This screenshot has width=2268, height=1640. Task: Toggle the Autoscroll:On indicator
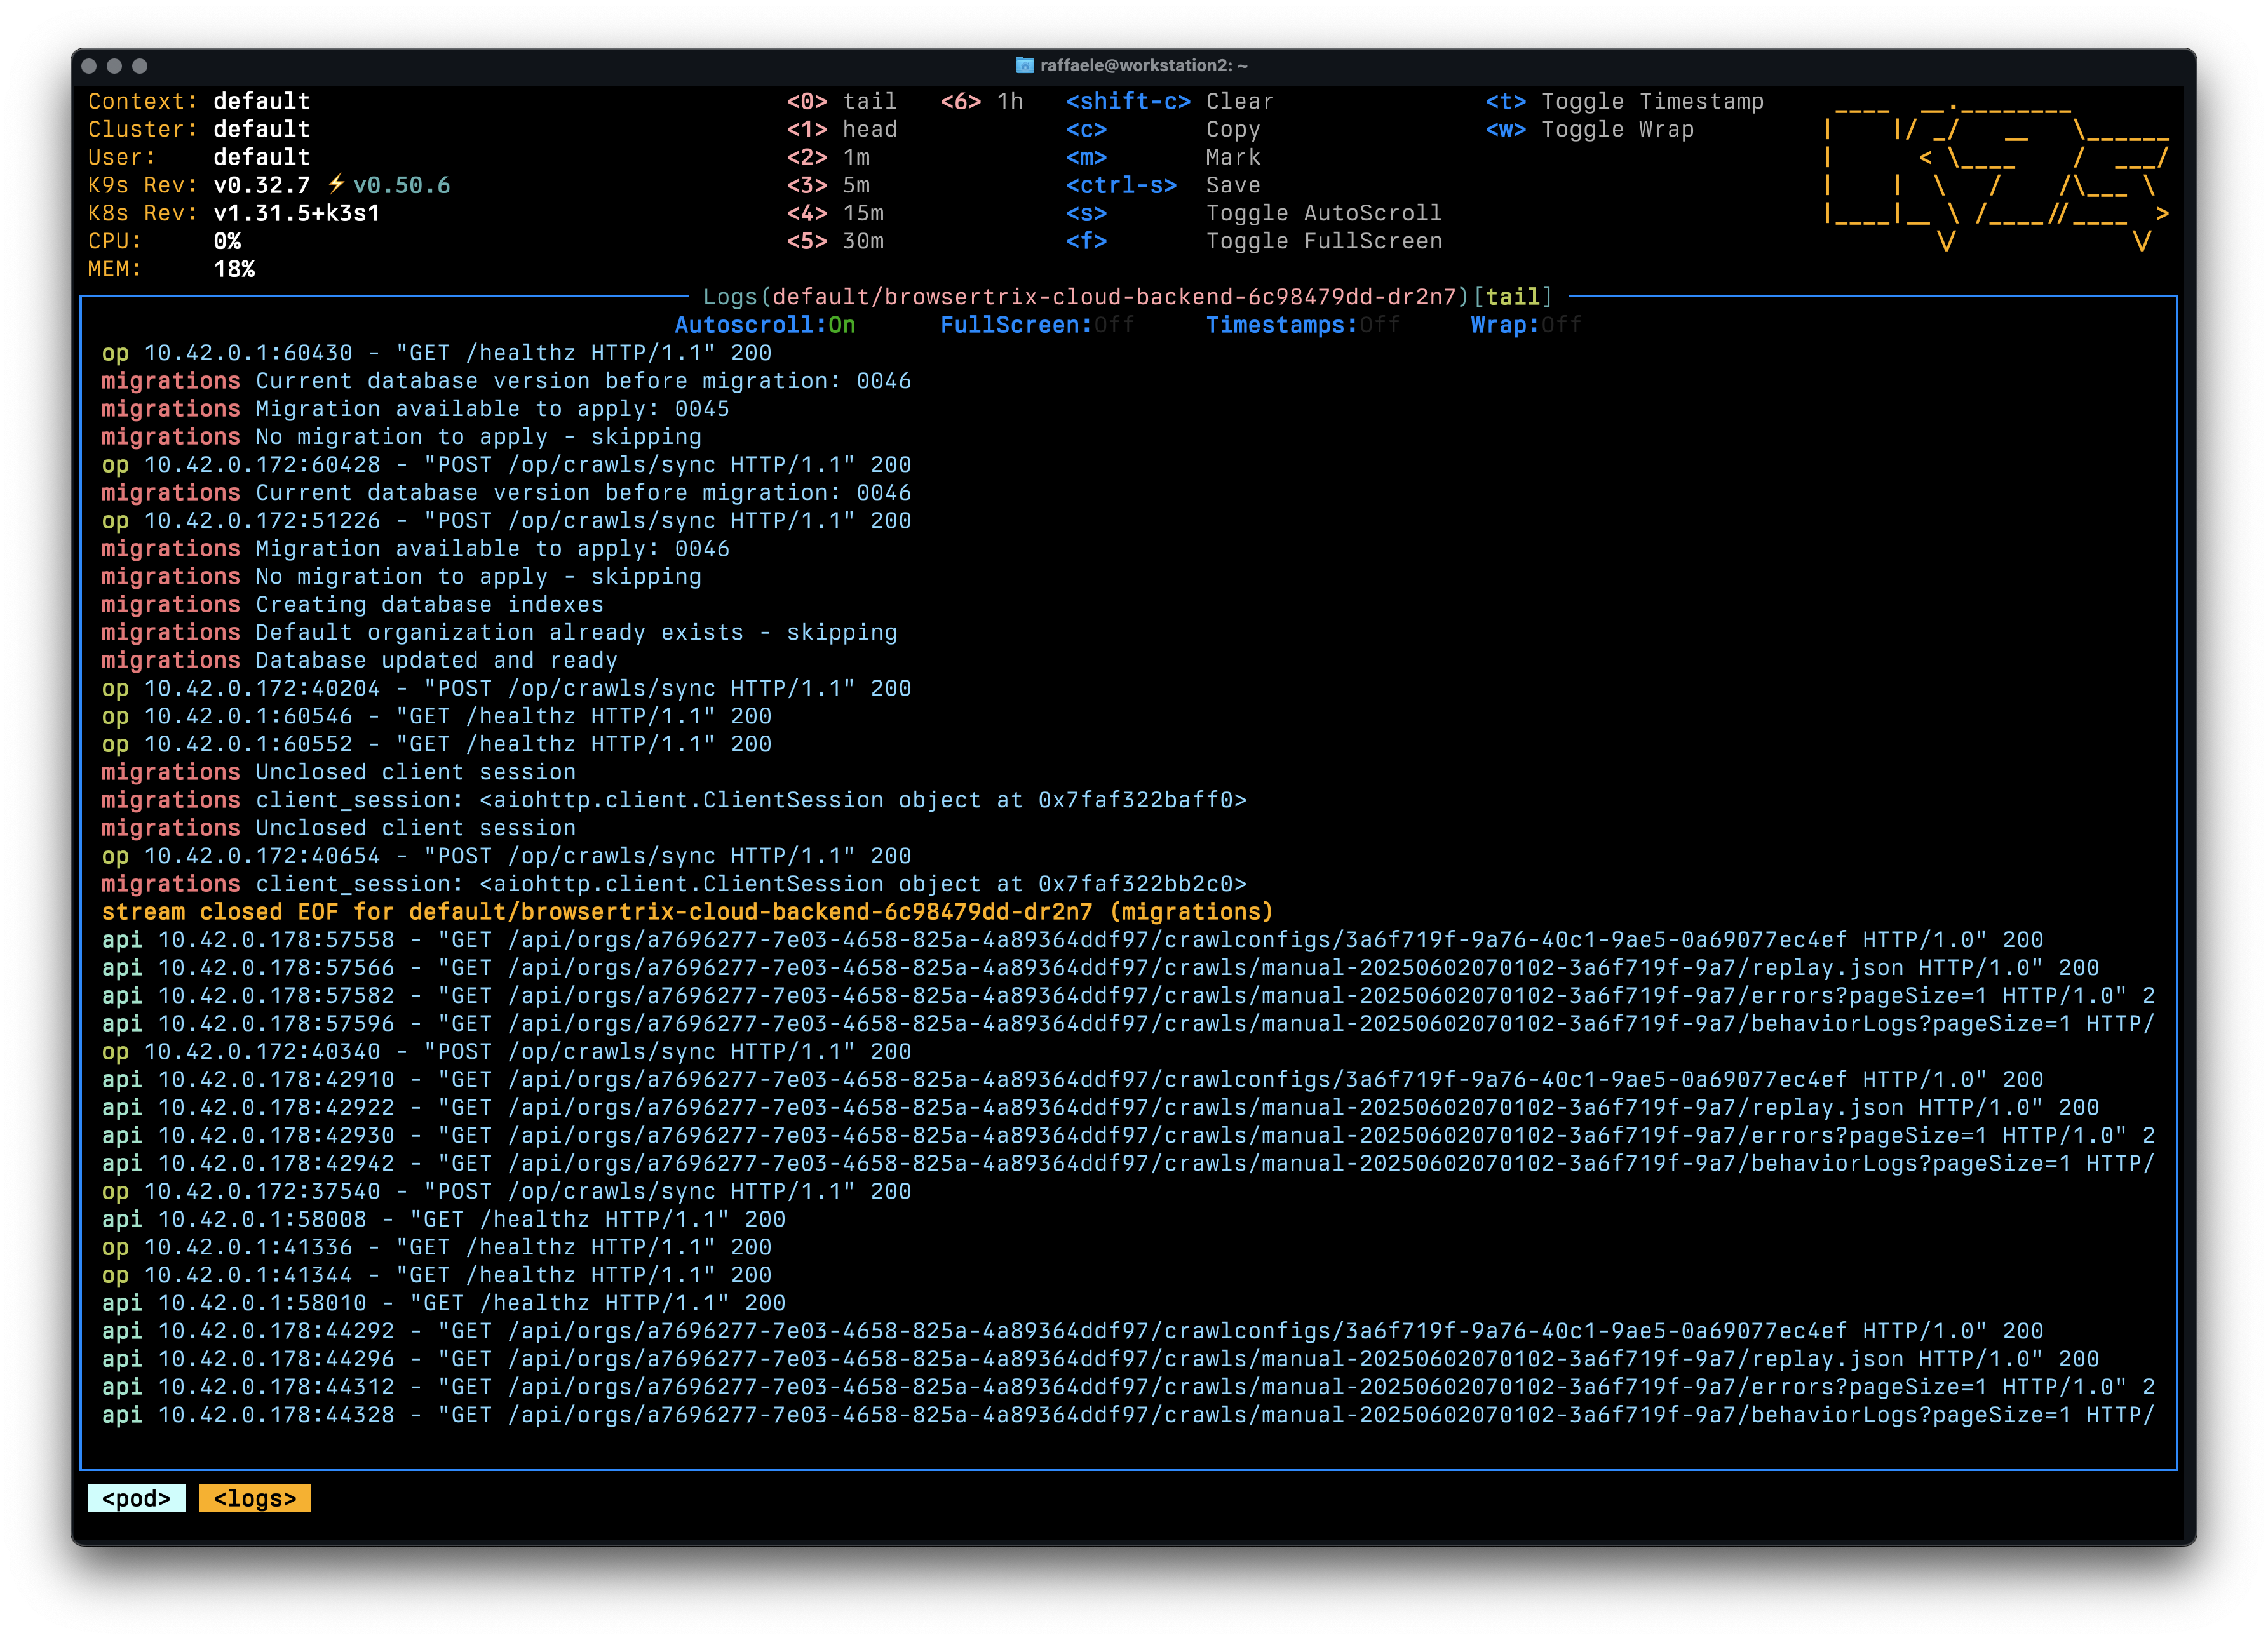(x=765, y=325)
